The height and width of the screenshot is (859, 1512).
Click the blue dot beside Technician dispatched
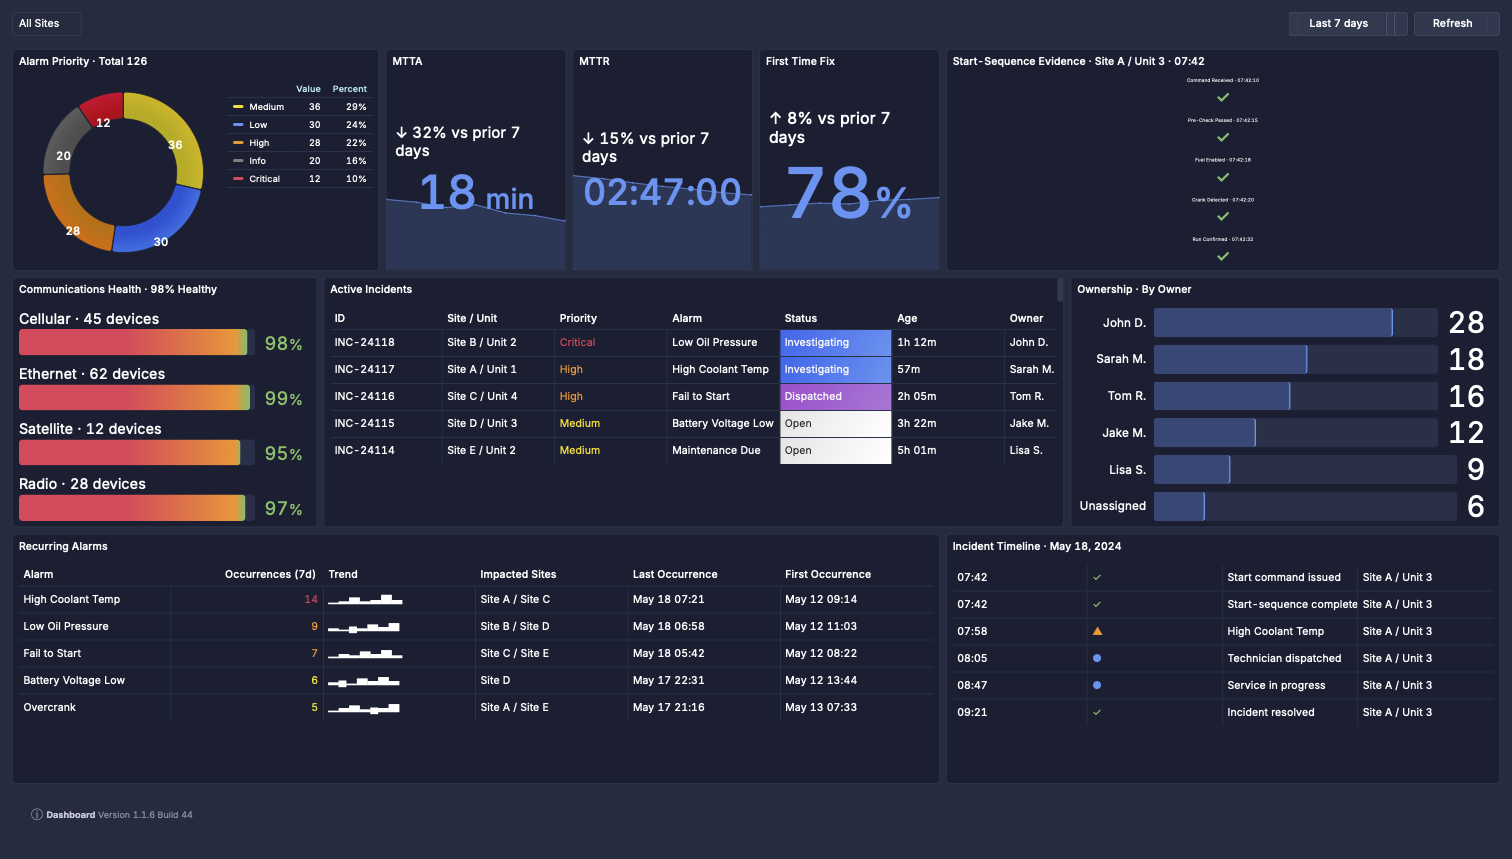click(1097, 658)
